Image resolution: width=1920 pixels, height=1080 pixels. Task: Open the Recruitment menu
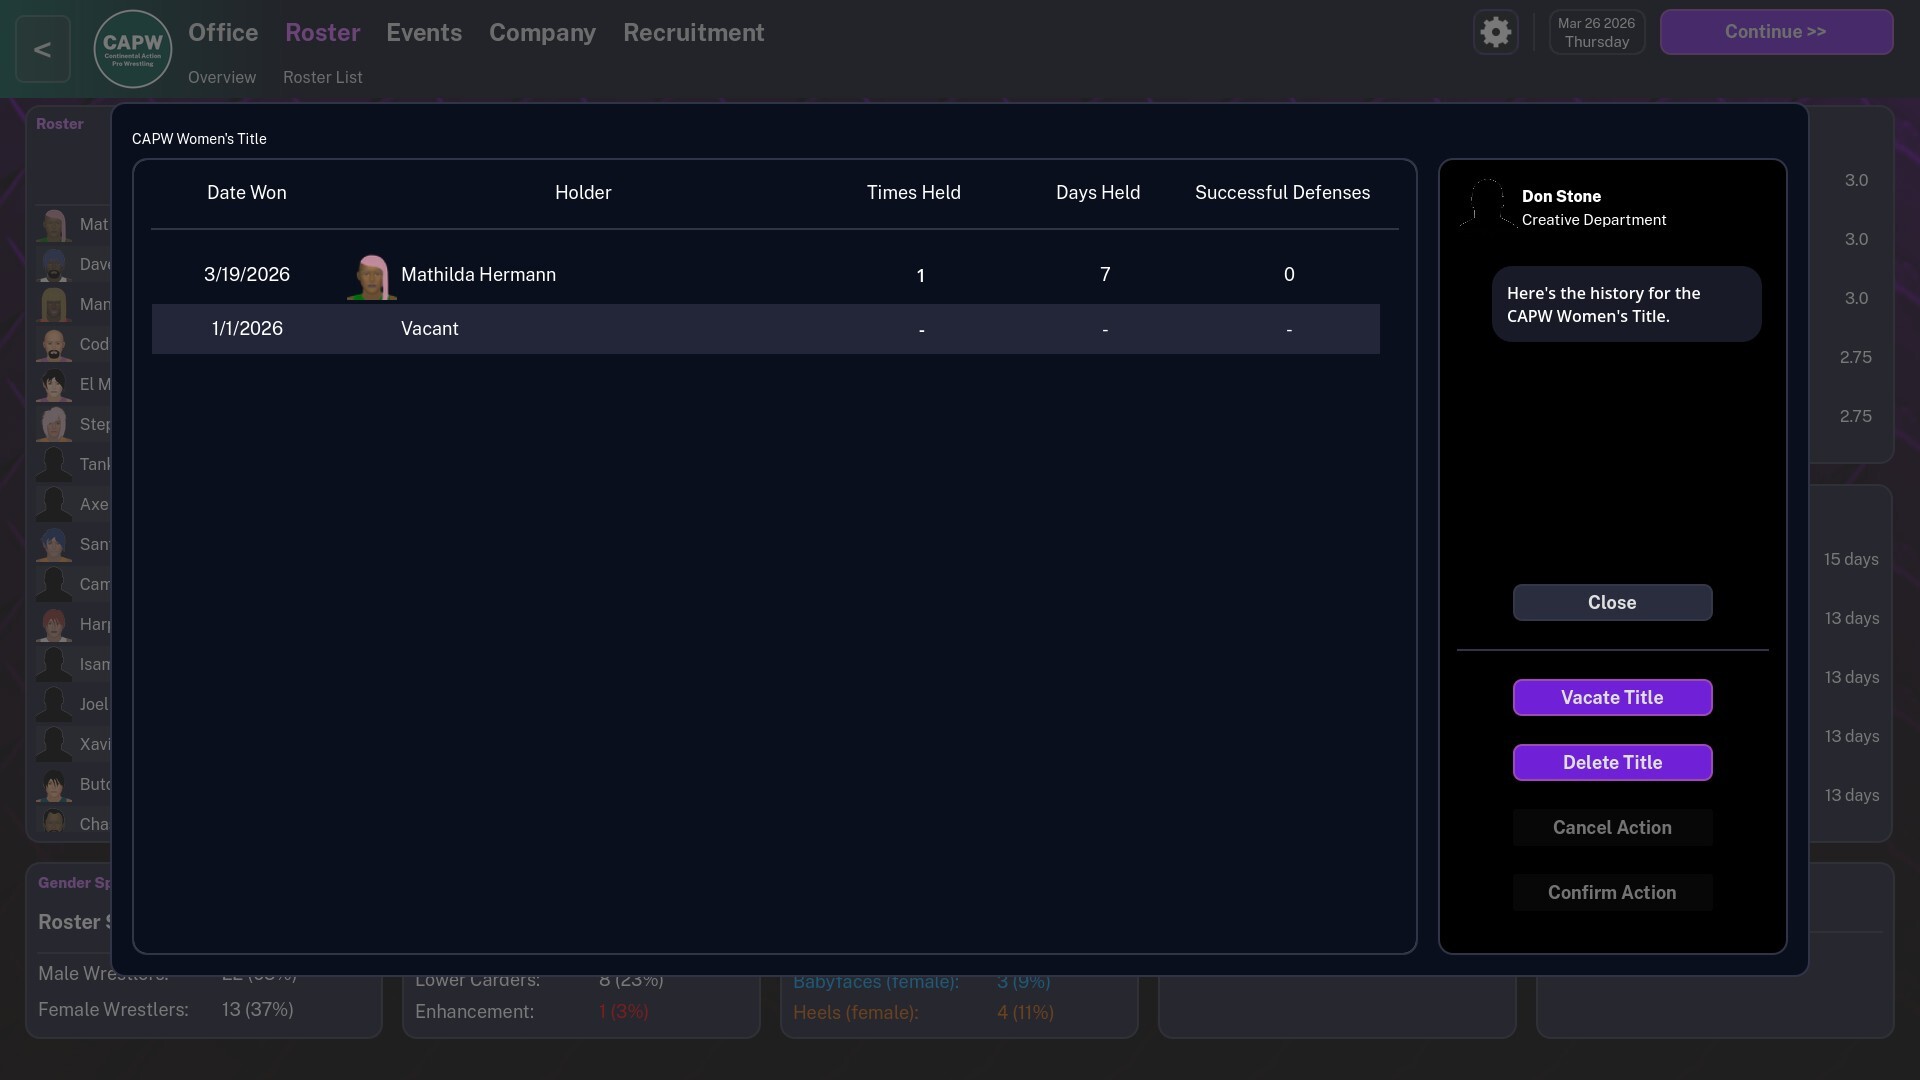click(x=694, y=33)
